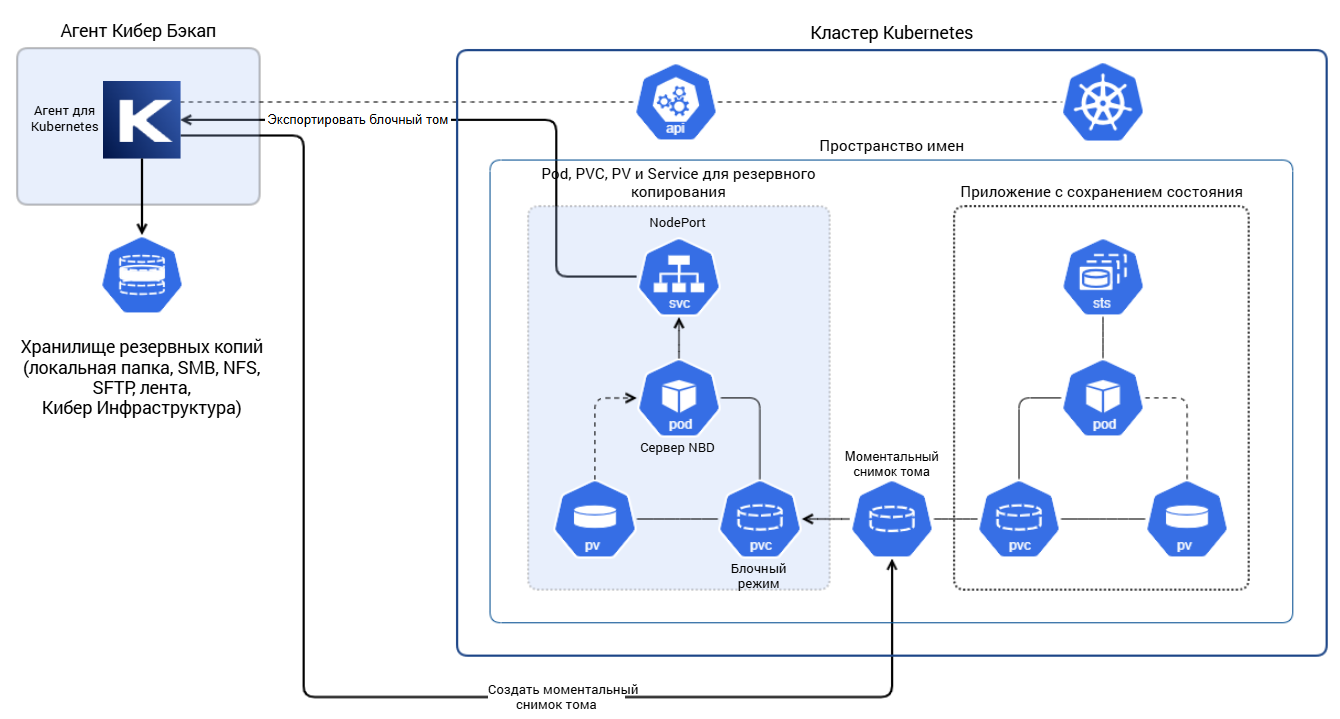Click the "Моментальный снимок тома" caption above snapshot icon
The height and width of the screenshot is (719, 1340).
point(892,464)
